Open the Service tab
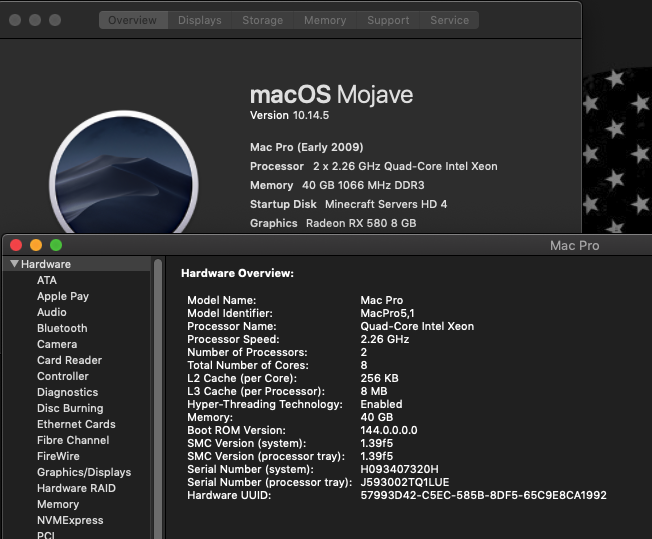The image size is (652, 539). [449, 20]
